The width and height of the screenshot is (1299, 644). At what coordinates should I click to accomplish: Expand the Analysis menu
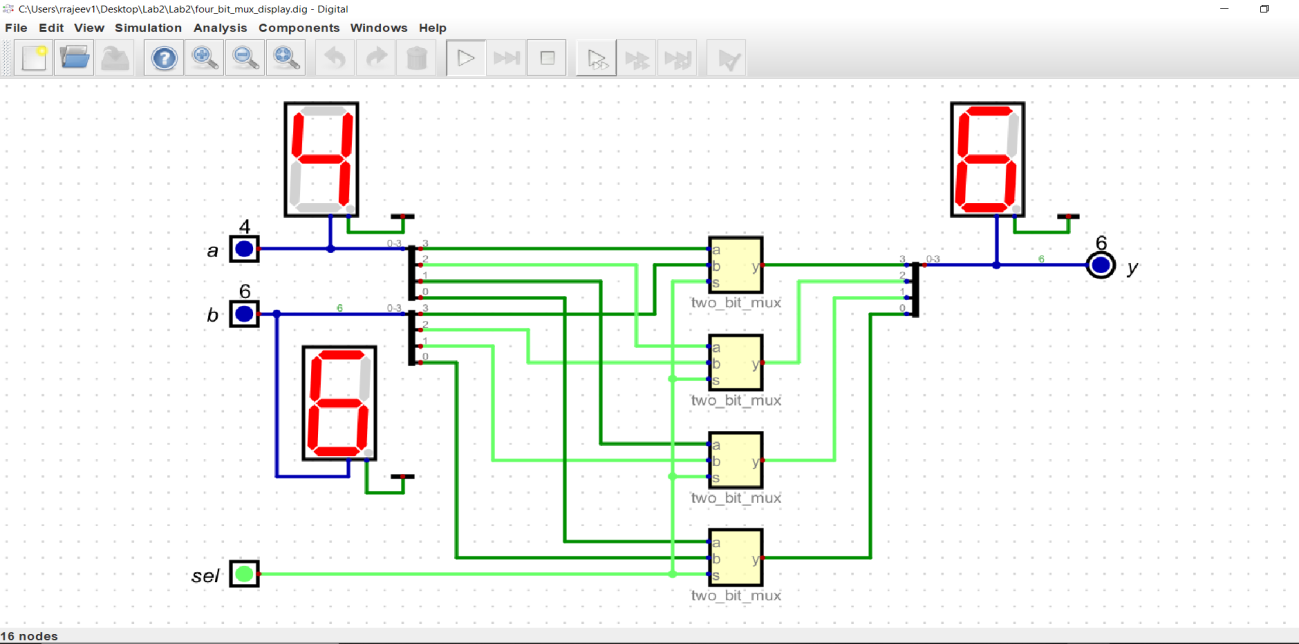pyautogui.click(x=220, y=28)
